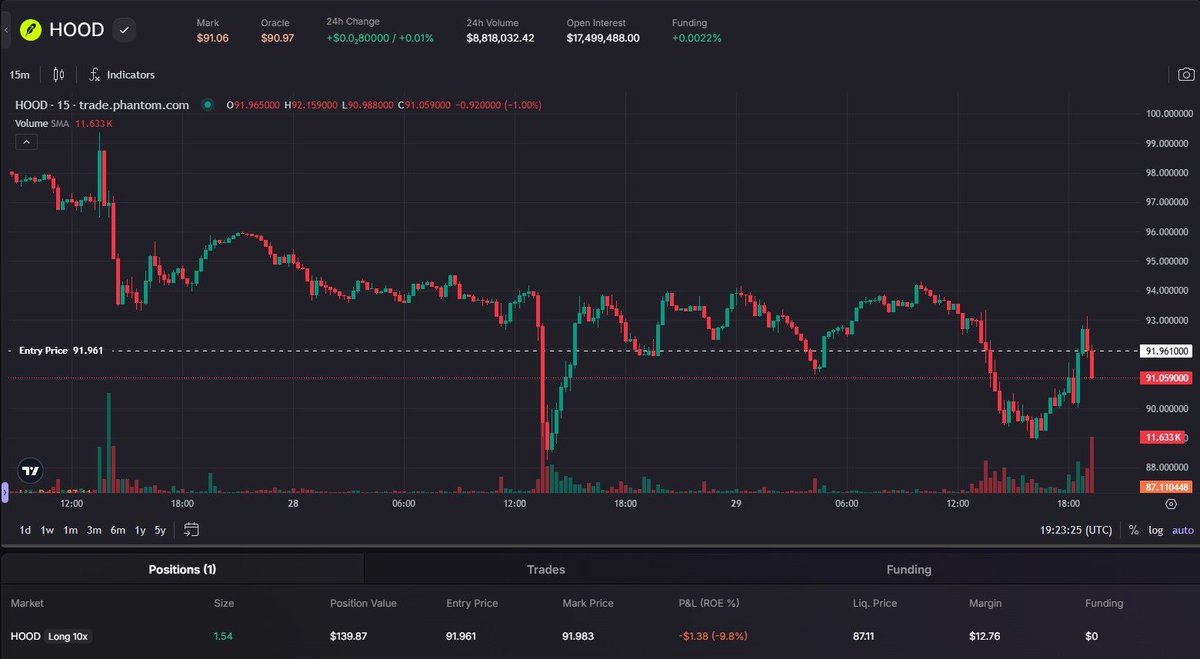The height and width of the screenshot is (659, 1200).
Task: Set chart range to 1y
Action: [140, 530]
